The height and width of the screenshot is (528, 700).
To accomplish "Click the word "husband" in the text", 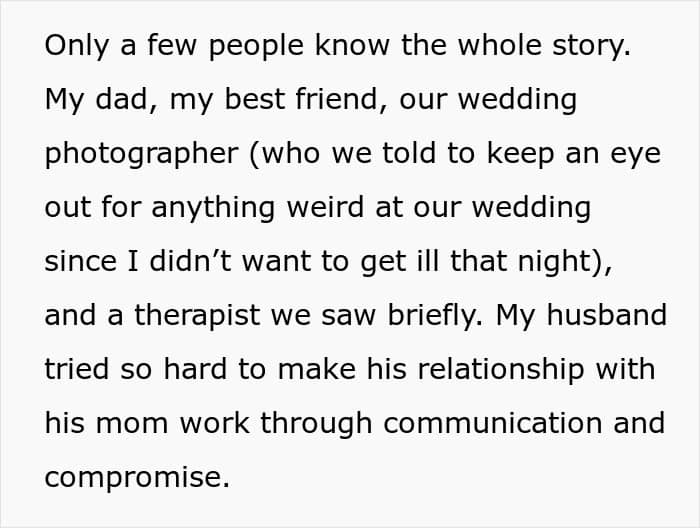I will [x=607, y=314].
